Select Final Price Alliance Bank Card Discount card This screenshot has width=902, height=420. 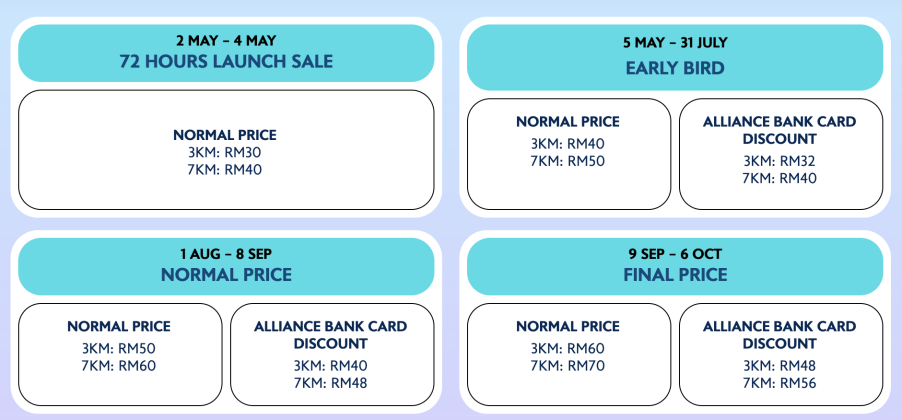coord(781,354)
